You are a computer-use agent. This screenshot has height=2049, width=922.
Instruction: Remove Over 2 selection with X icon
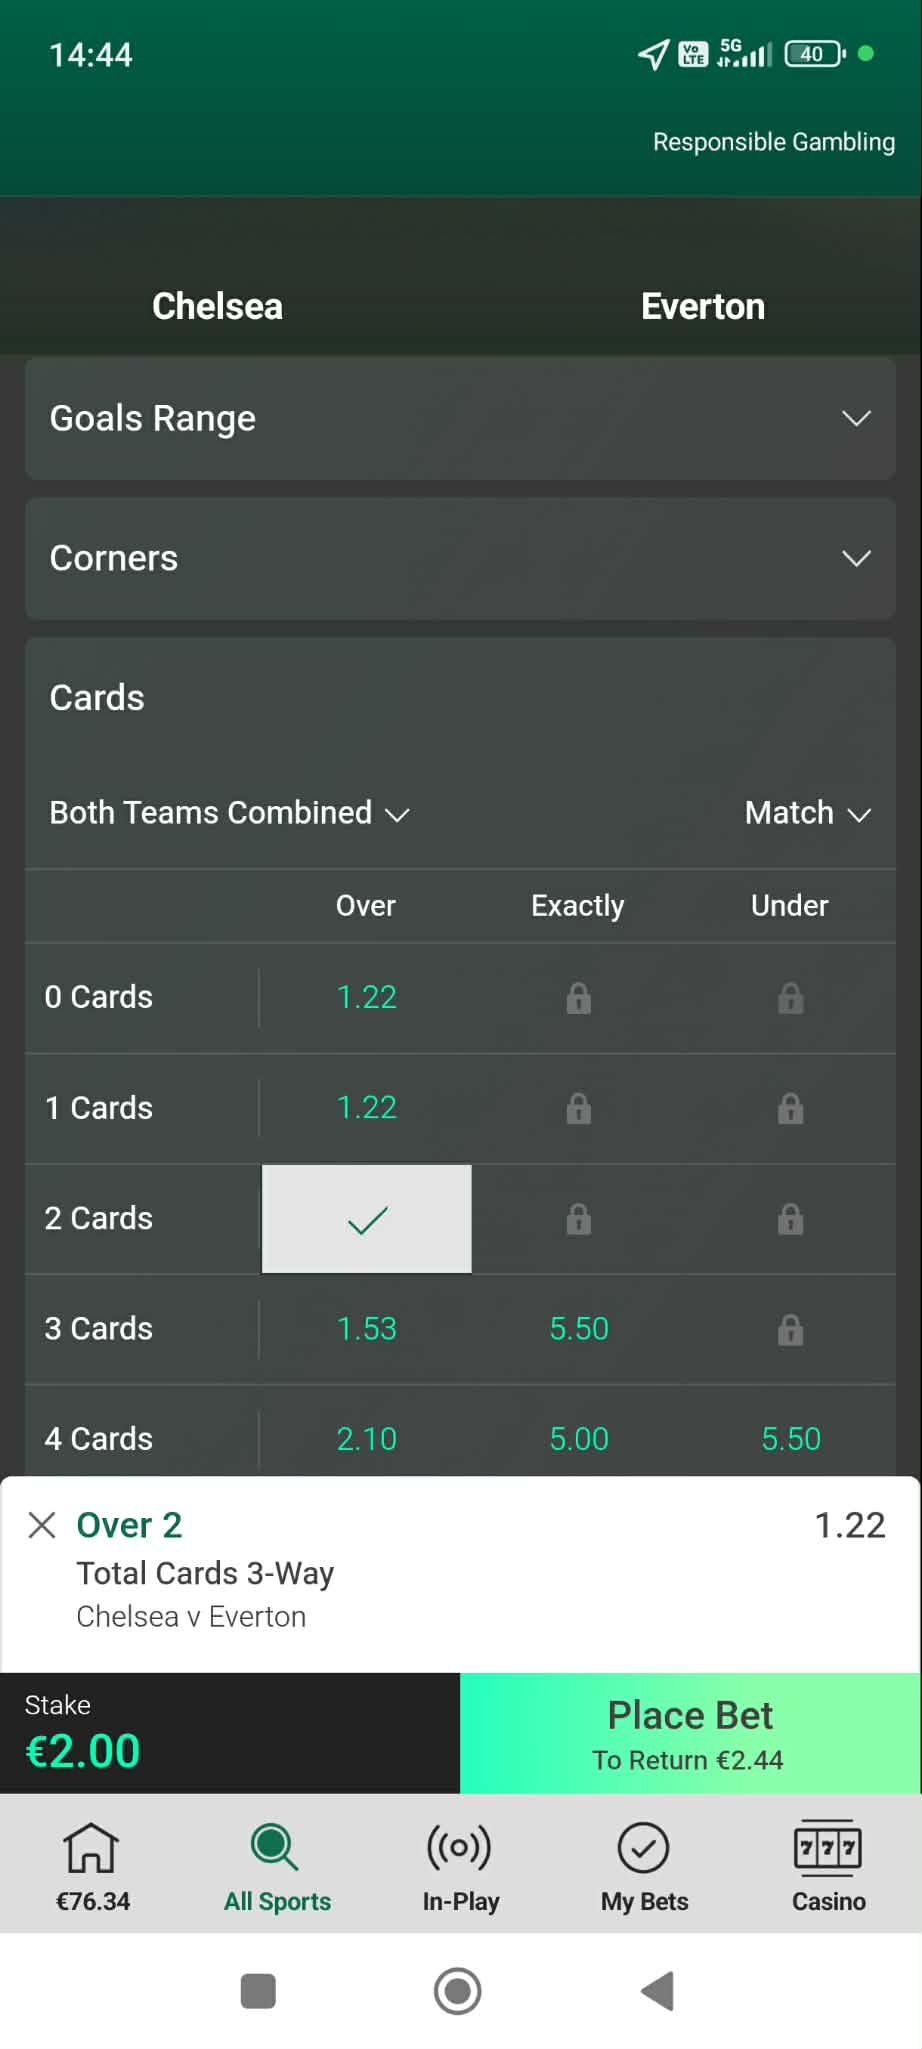42,1525
